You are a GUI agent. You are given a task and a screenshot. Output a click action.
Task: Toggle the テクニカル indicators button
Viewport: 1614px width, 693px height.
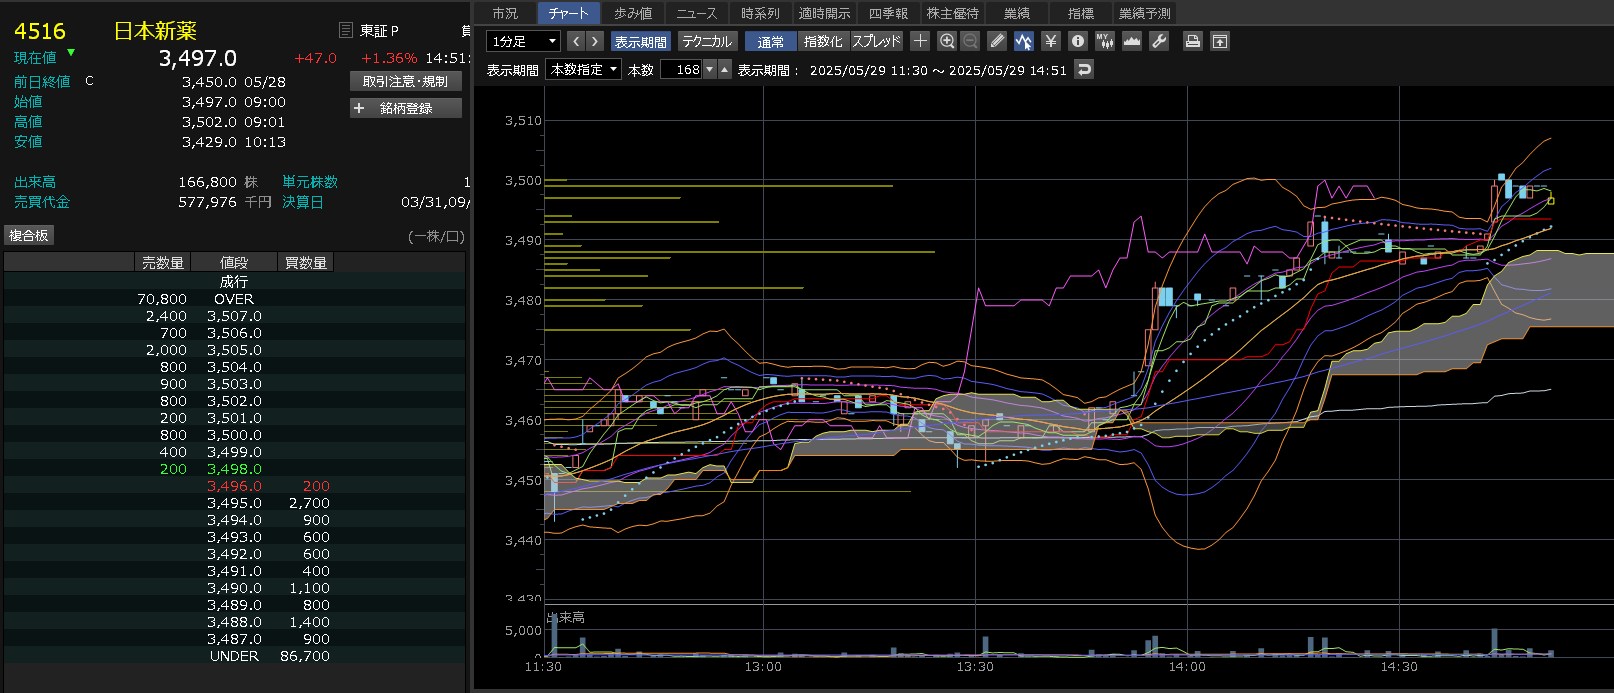coord(707,41)
